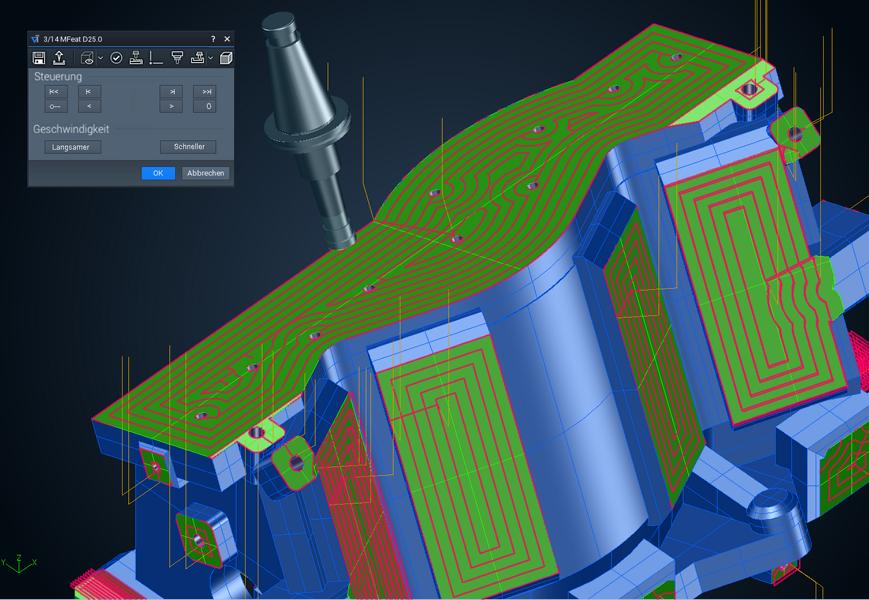This screenshot has width=869, height=600.
Task: Play forward with the > button
Action: pos(171,106)
